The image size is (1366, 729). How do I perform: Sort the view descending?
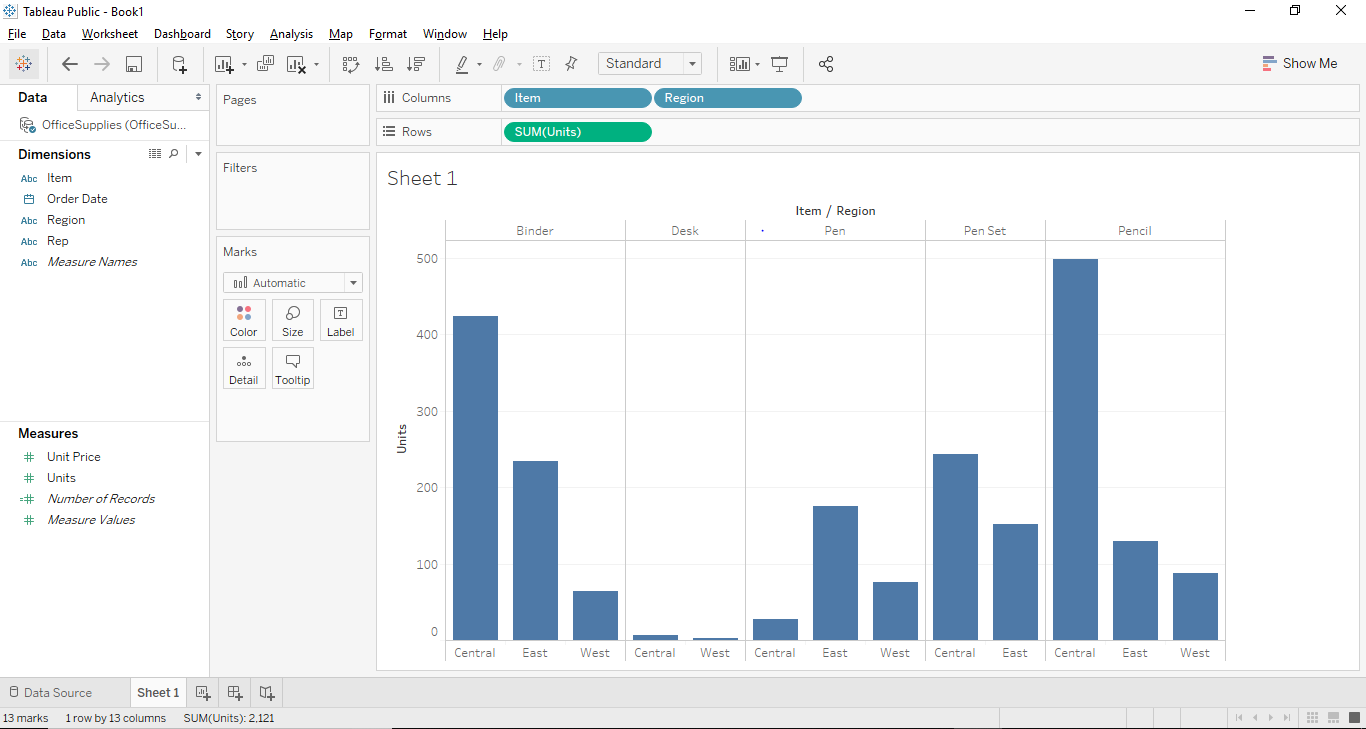(x=416, y=63)
